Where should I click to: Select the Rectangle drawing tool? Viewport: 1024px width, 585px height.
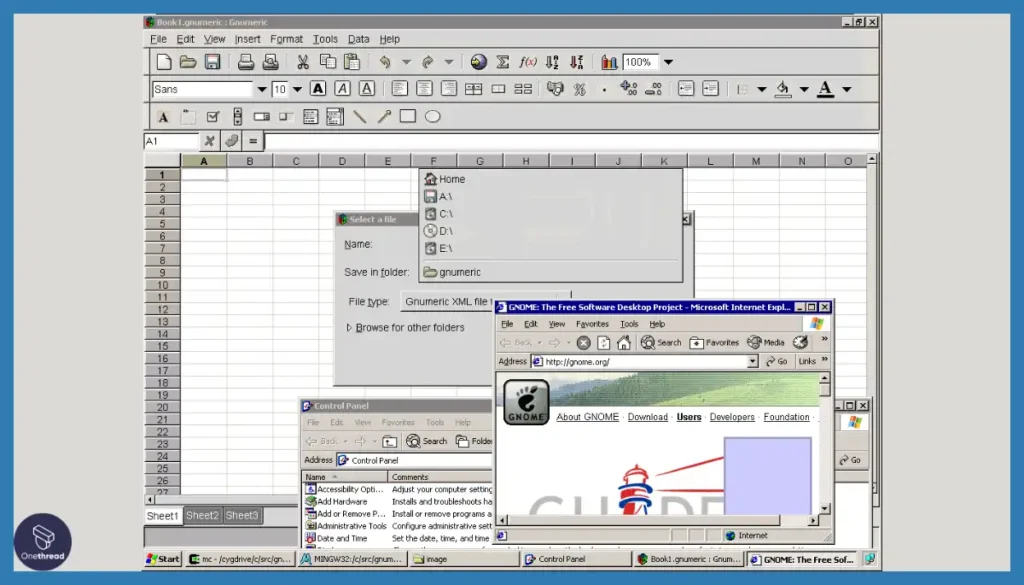click(408, 116)
